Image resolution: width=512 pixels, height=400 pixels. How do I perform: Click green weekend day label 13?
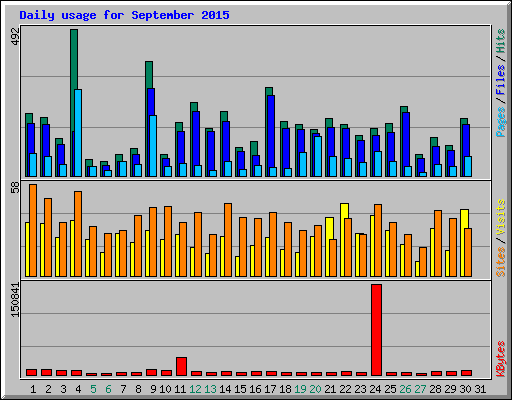210,389
